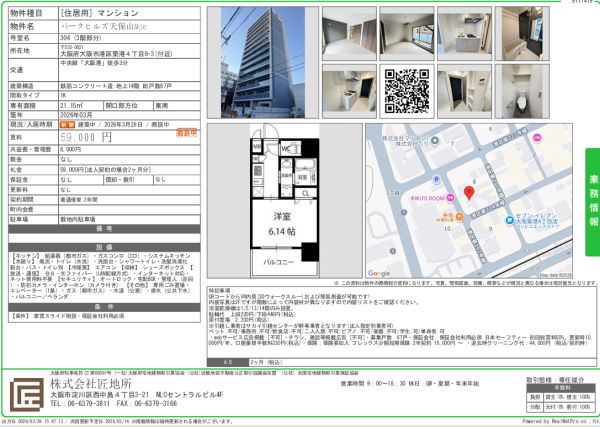The width and height of the screenshot is (600, 427).
Task: Click the orange restaurant marker on map
Action: [460, 217]
